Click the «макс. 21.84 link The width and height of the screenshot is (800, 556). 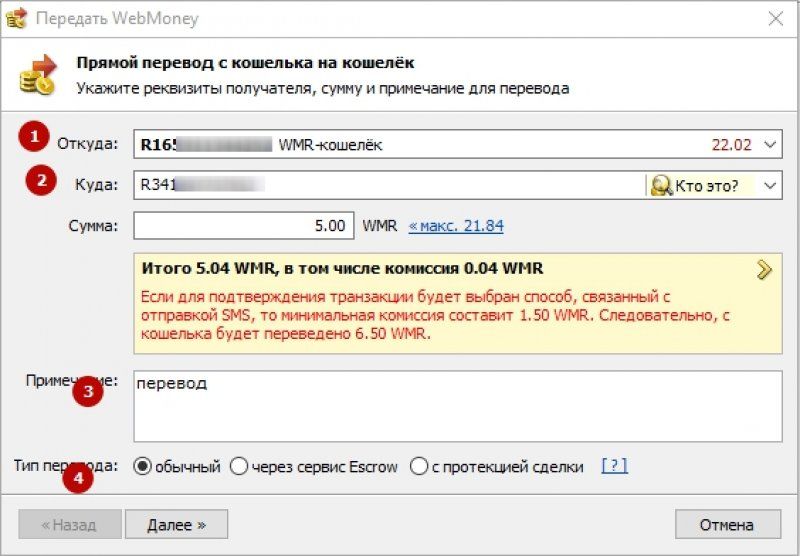[x=456, y=225]
